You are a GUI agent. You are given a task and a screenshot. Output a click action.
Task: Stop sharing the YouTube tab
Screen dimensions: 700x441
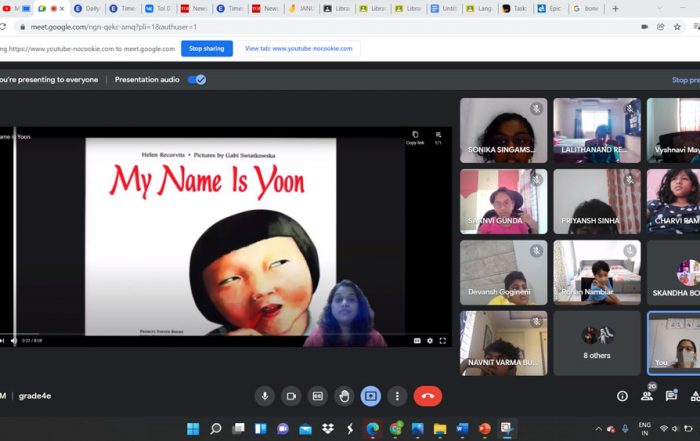pyautogui.click(x=207, y=49)
